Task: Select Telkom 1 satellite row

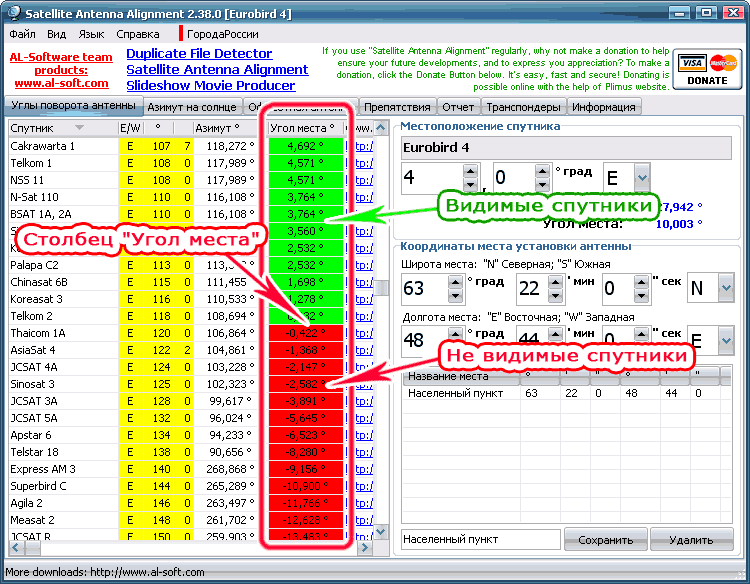Action: 190,163
